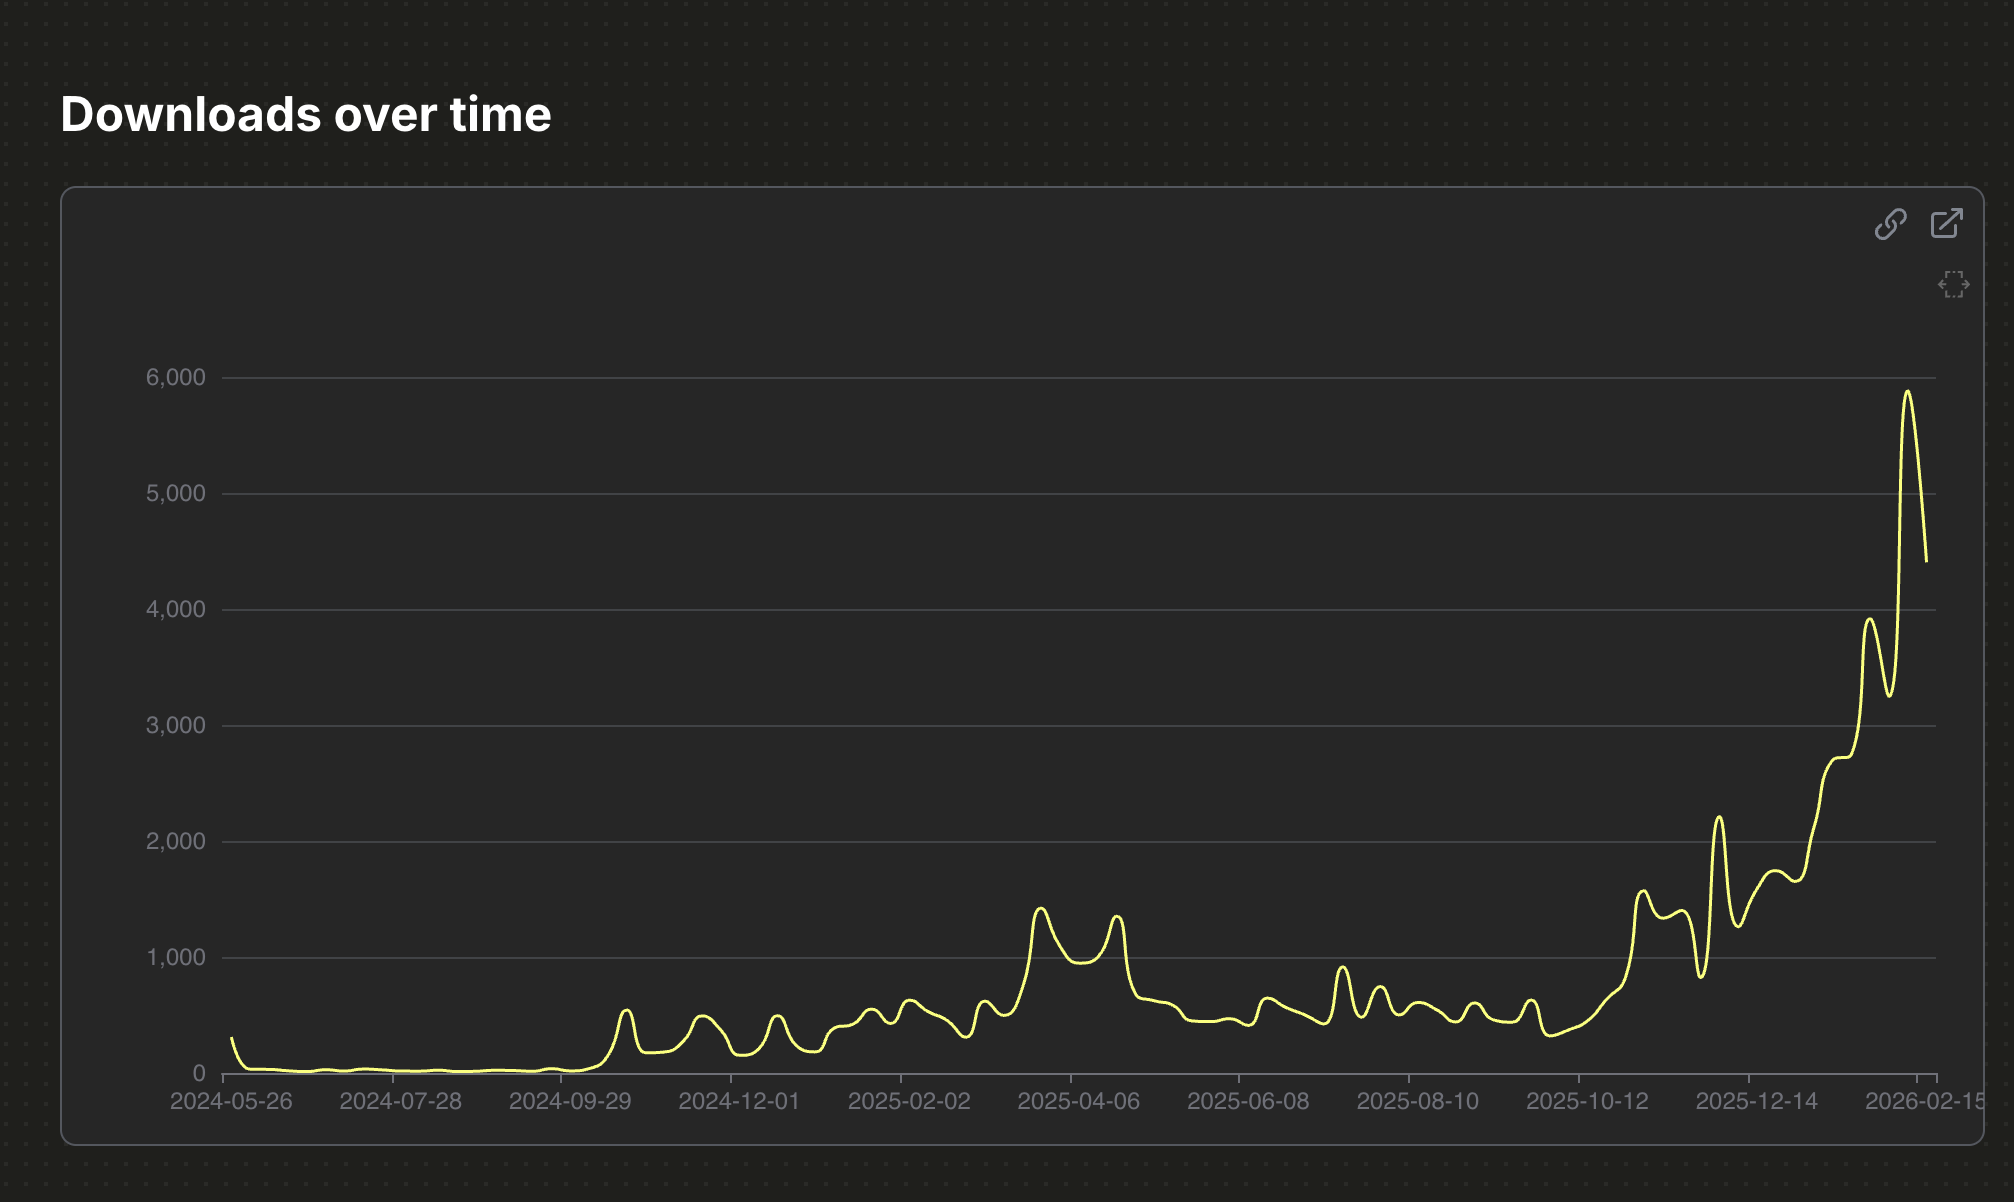Click the 3,000 y-axis label

(x=176, y=725)
